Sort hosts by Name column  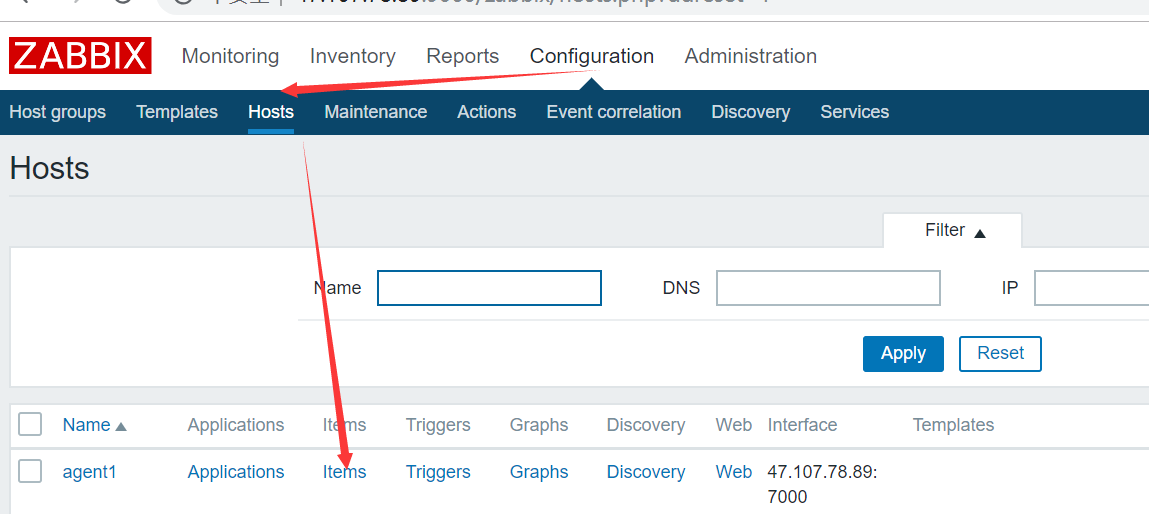pyautogui.click(x=95, y=425)
